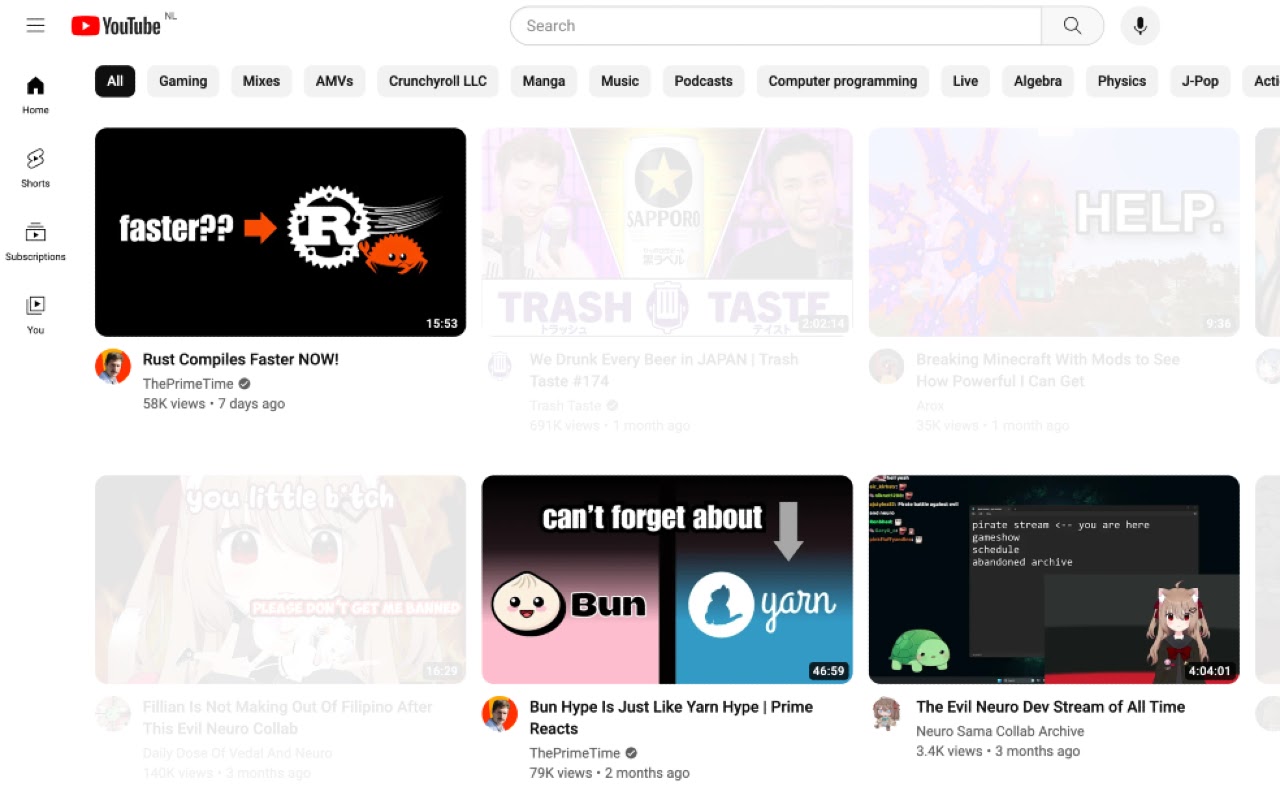Screen dimensions: 1280x800
Task: Open Shorts in the sidebar
Action: [x=36, y=168]
